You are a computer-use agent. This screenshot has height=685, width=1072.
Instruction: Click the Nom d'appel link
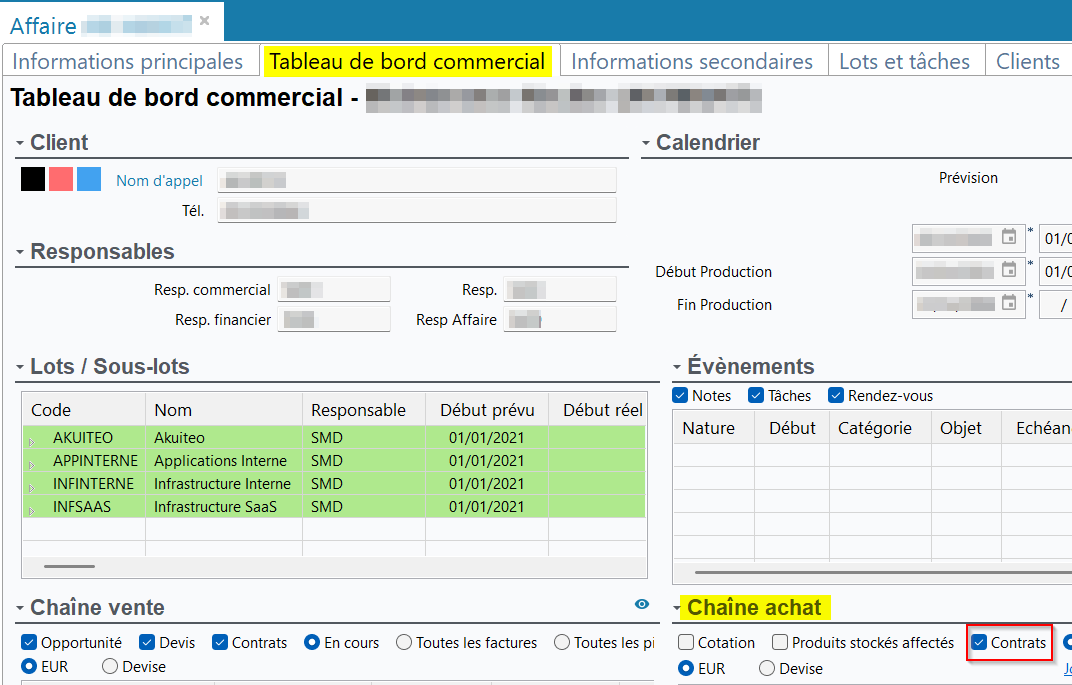(159, 181)
